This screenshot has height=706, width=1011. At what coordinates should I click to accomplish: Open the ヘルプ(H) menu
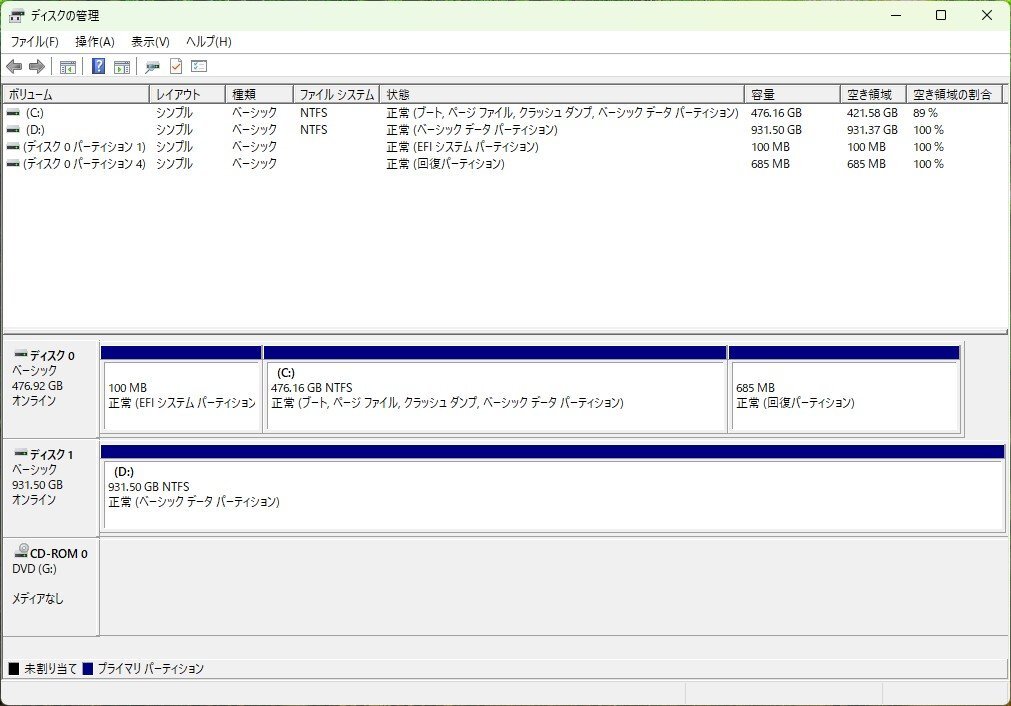[x=208, y=42]
